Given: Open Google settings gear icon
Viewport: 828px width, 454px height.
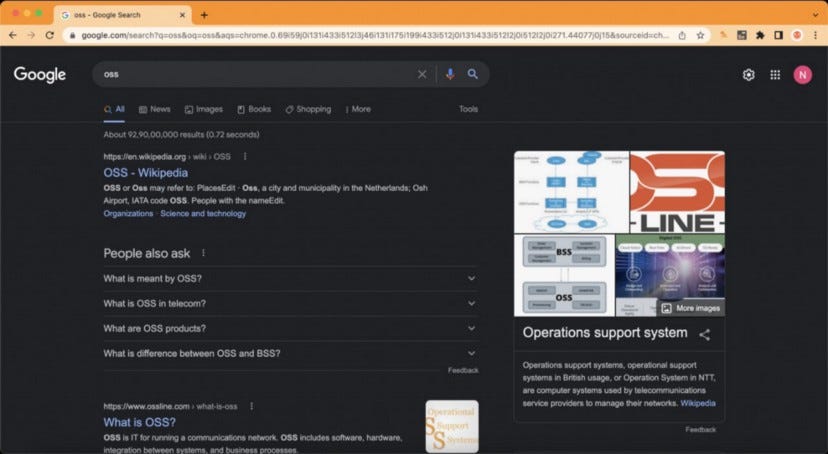Looking at the screenshot, I should click(748, 75).
